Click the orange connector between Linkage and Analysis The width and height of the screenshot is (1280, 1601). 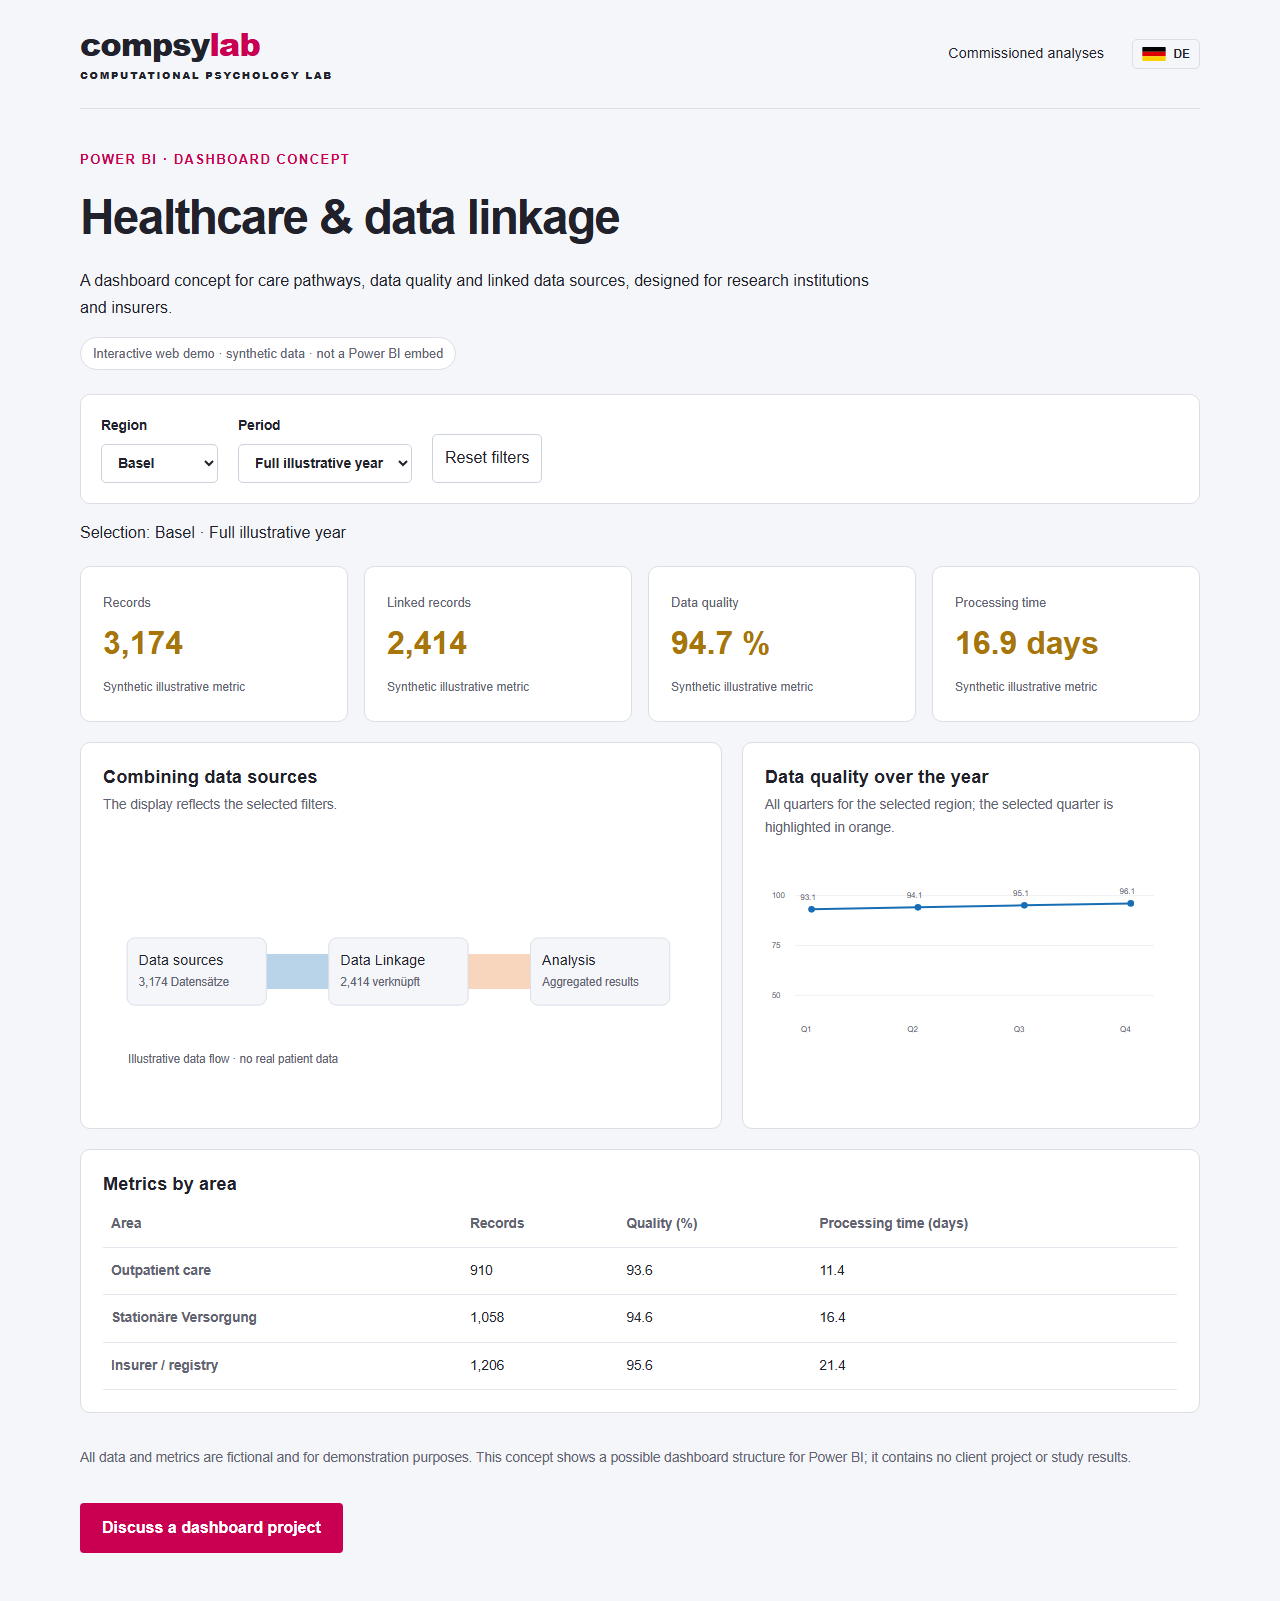[x=499, y=971]
